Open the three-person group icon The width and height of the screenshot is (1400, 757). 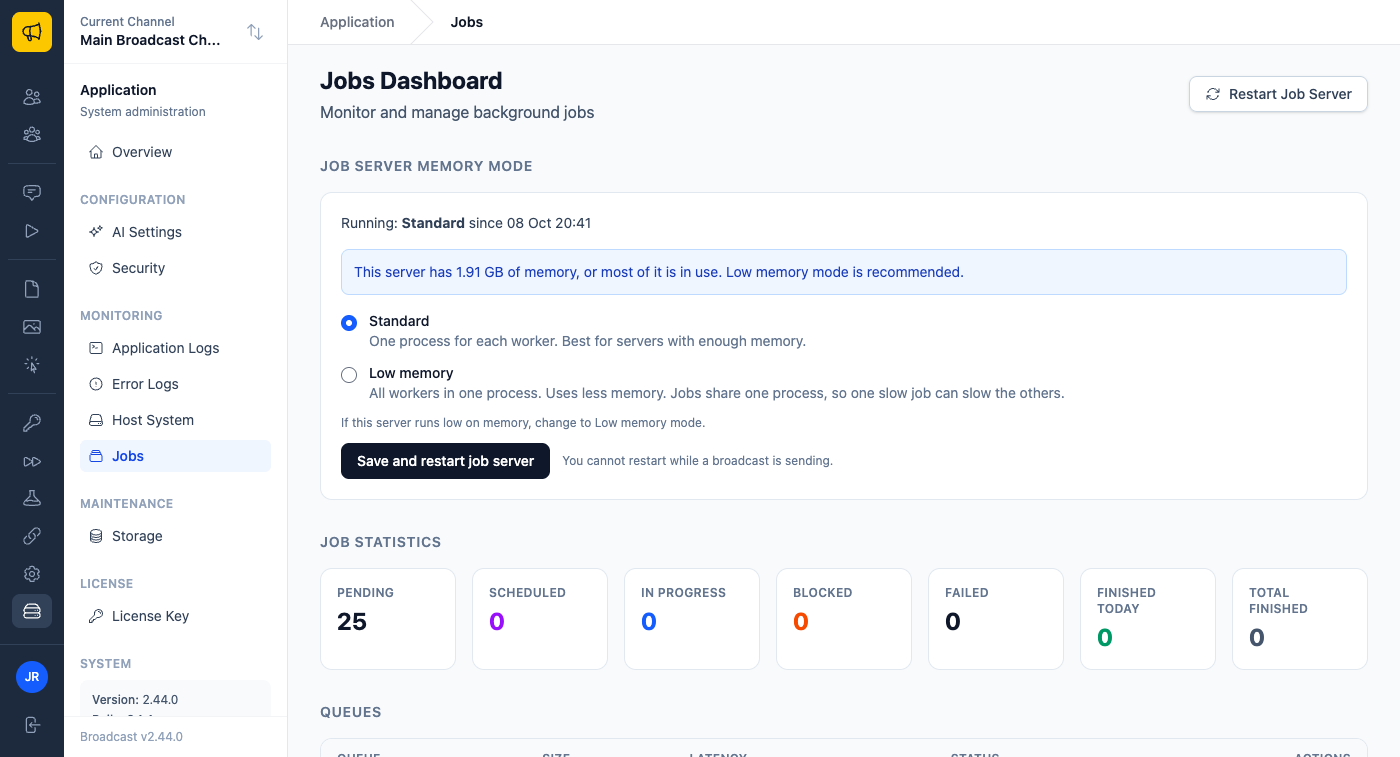coord(32,134)
